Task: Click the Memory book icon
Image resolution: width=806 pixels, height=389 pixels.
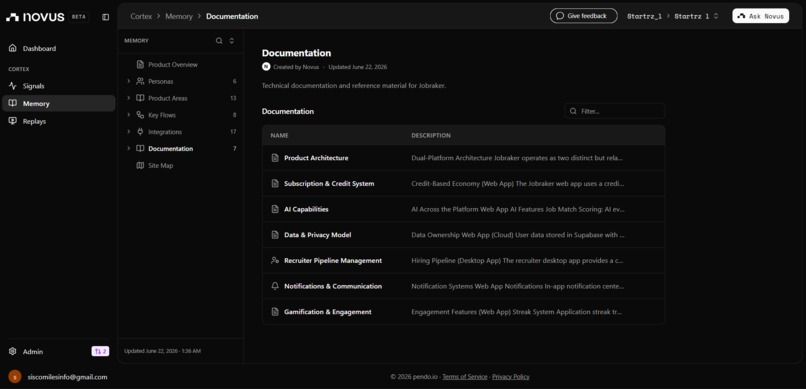Action: click(x=13, y=103)
